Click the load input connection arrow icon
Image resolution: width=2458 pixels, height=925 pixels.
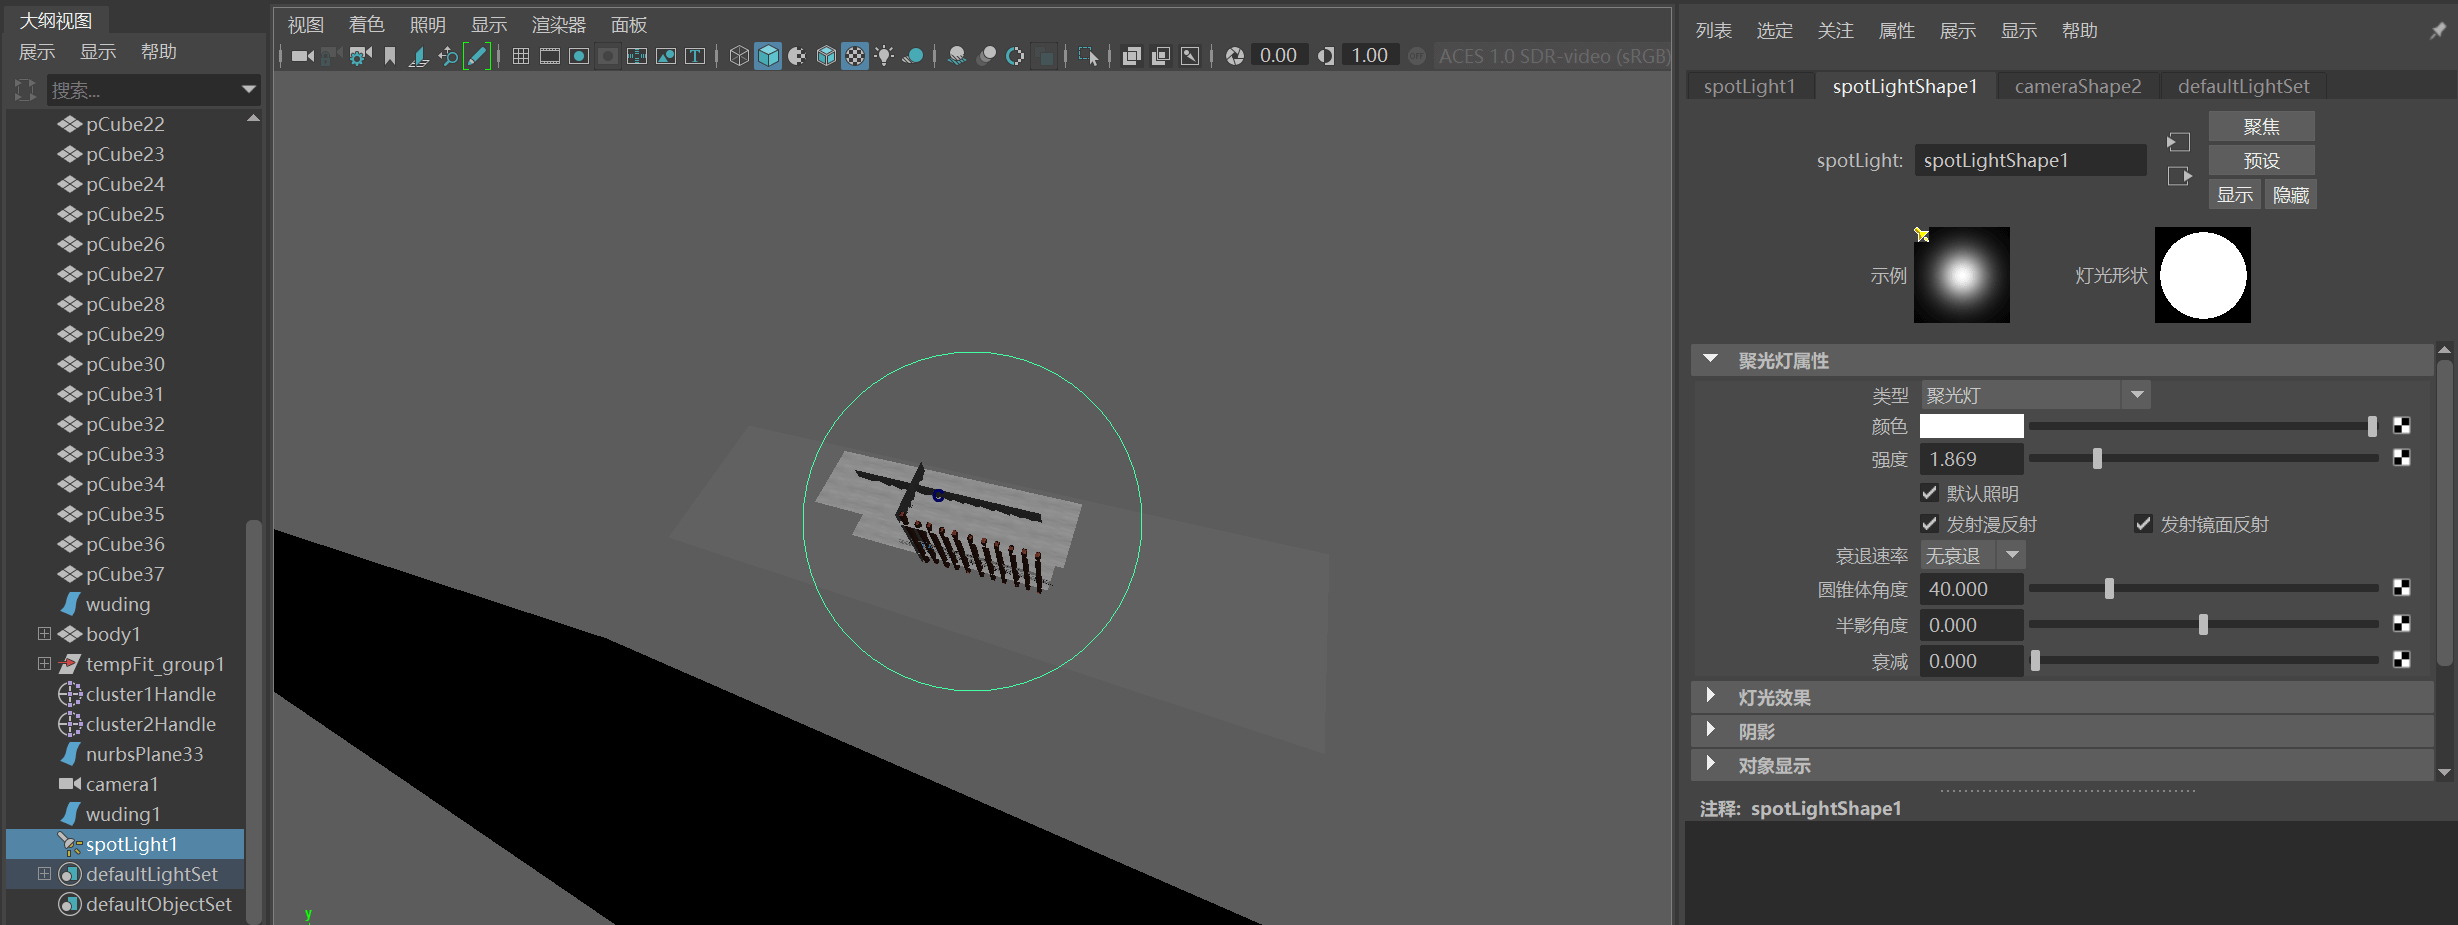pos(2178,142)
